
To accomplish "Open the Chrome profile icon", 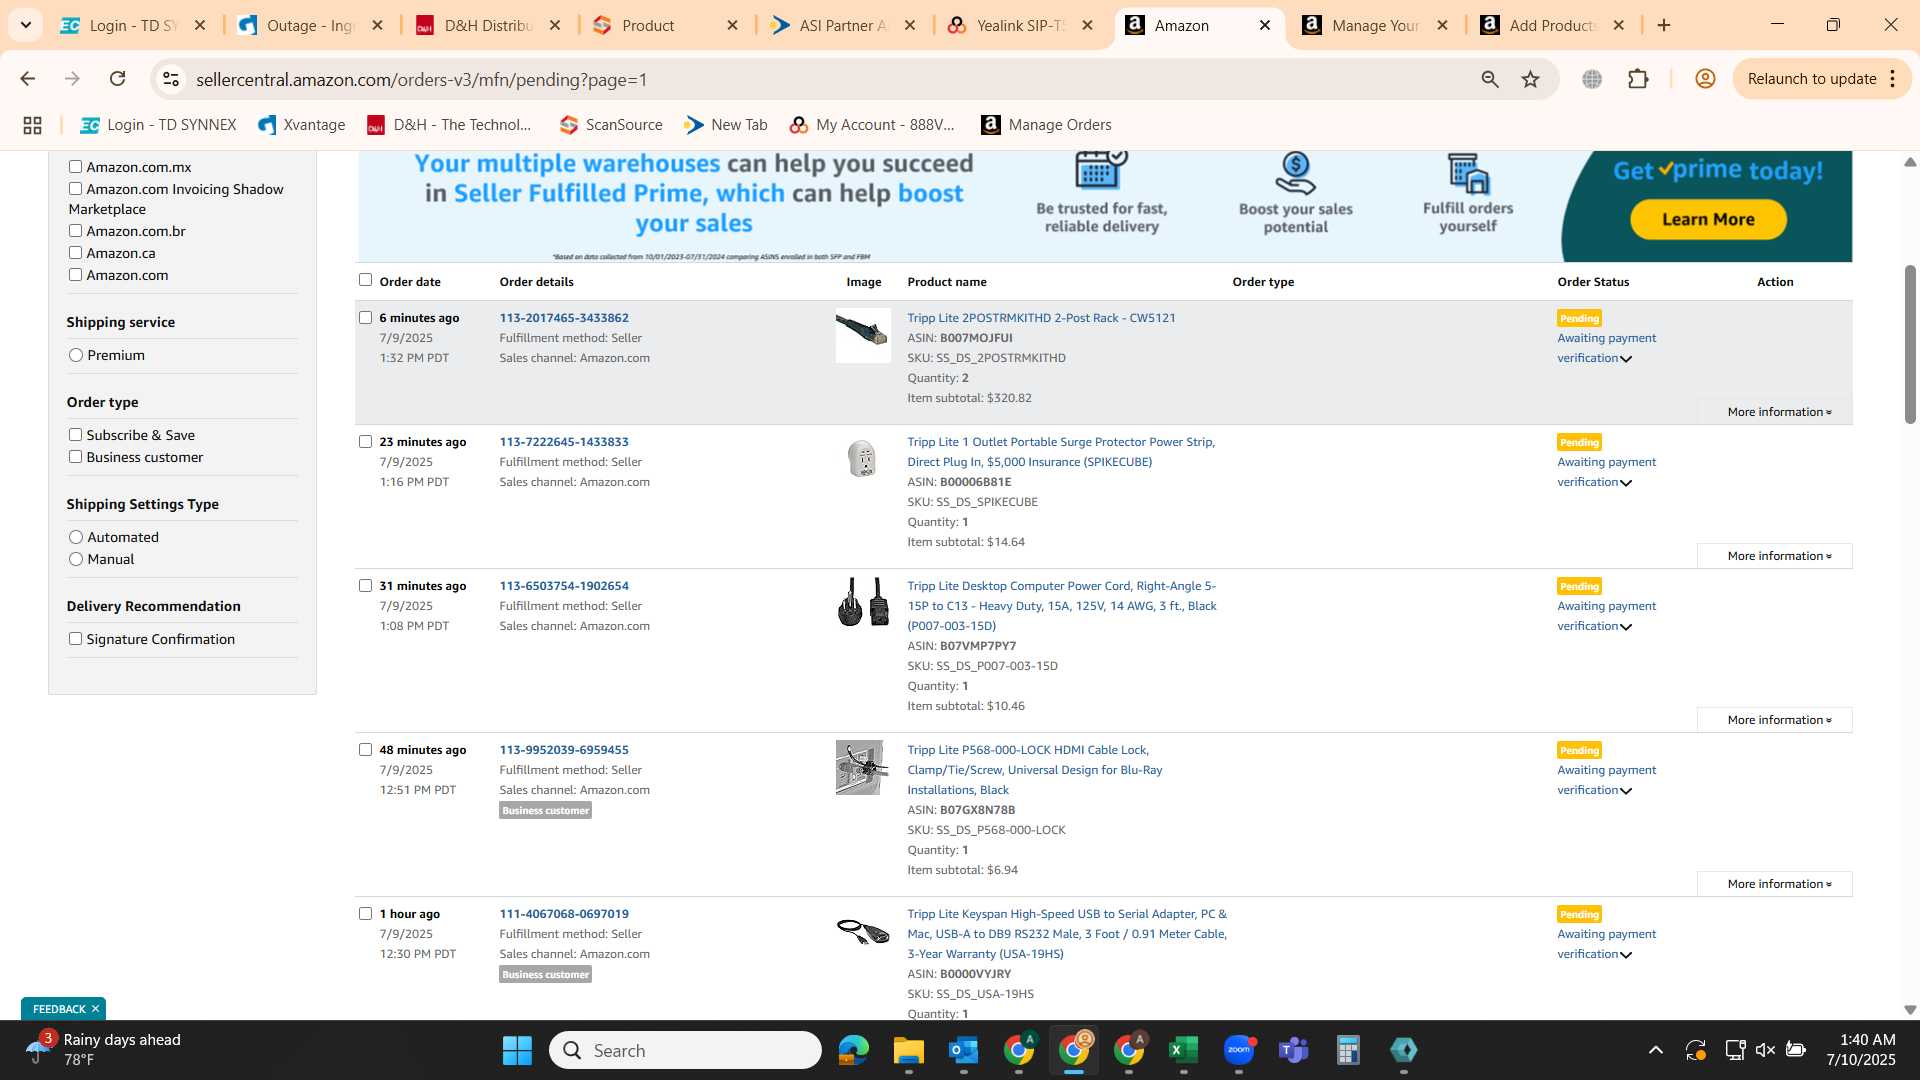I will pos(1705,79).
